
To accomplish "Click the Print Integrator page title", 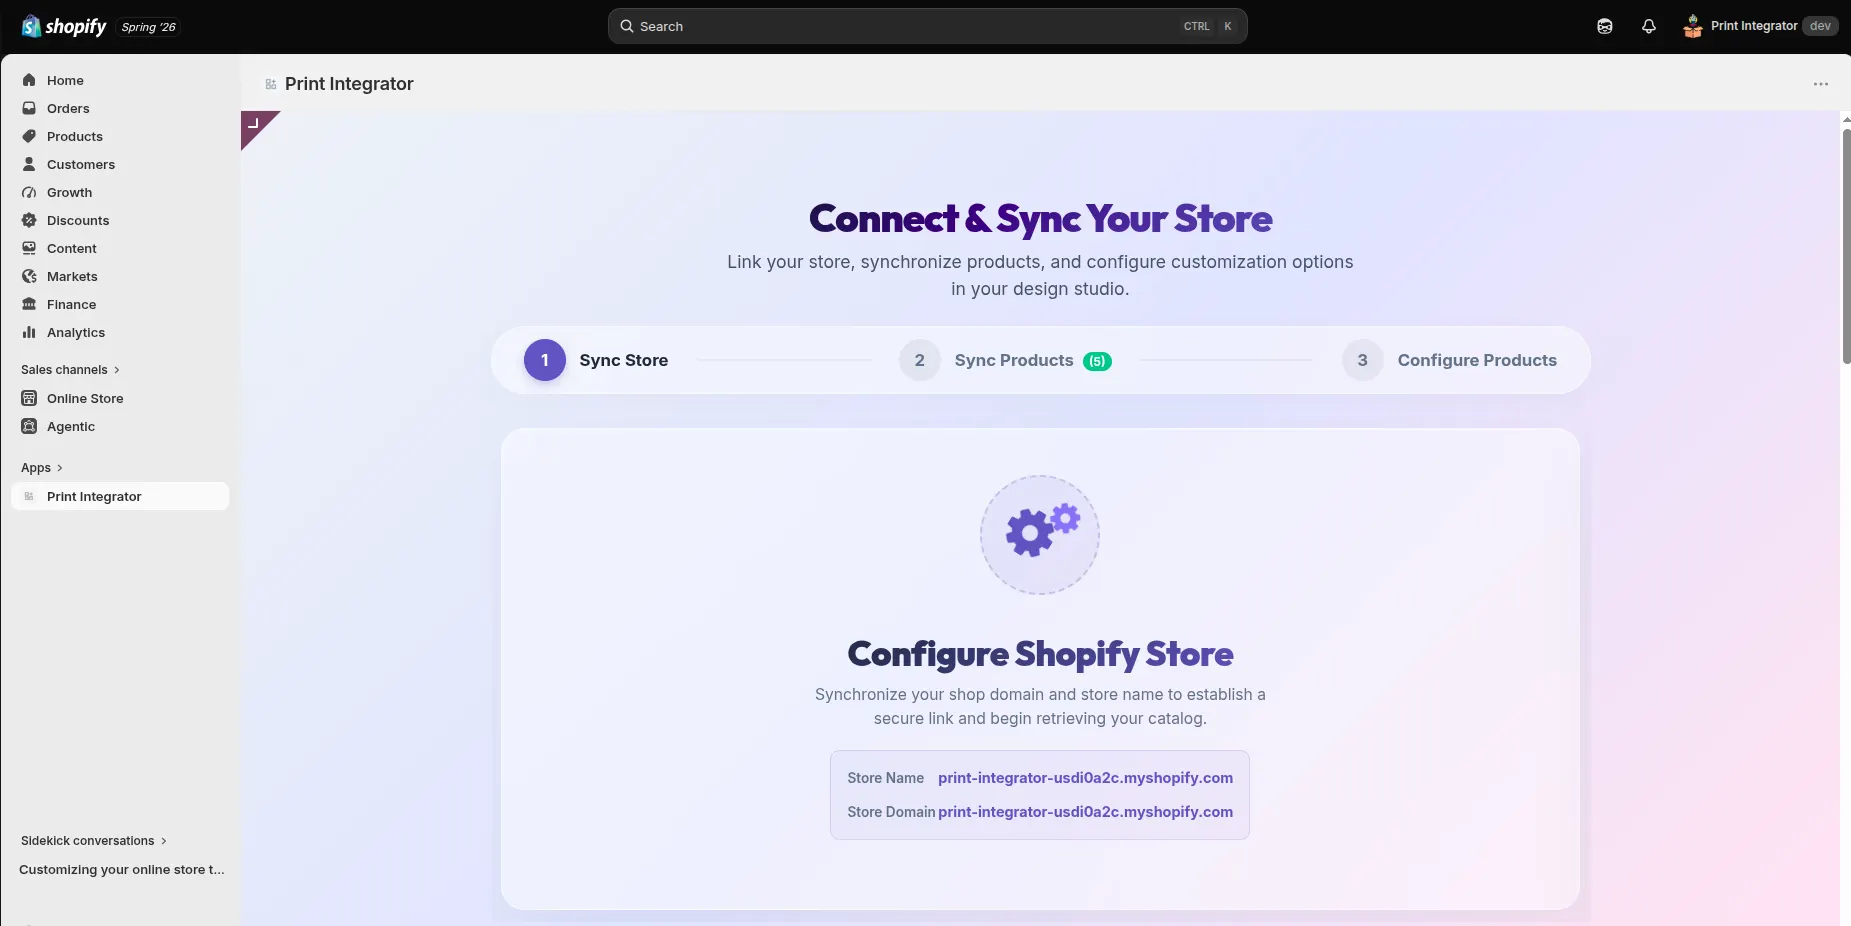I will pos(349,84).
